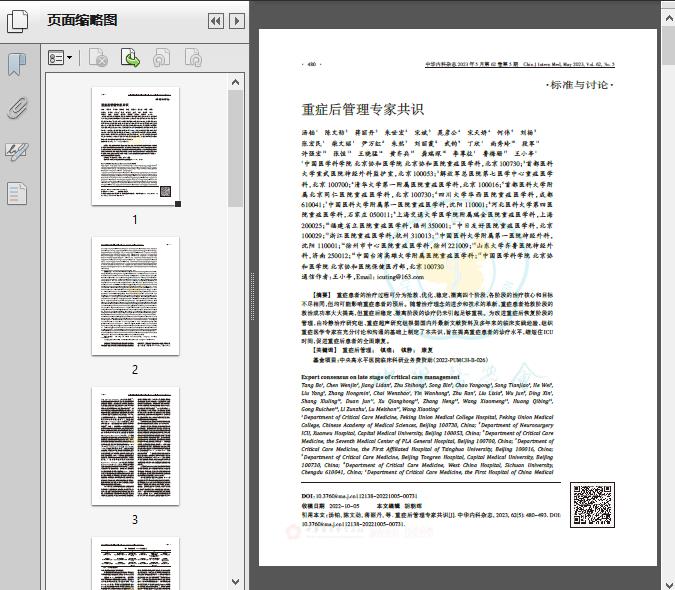Click the English title Expert consensus line
675x590 pixels.
tap(380, 377)
